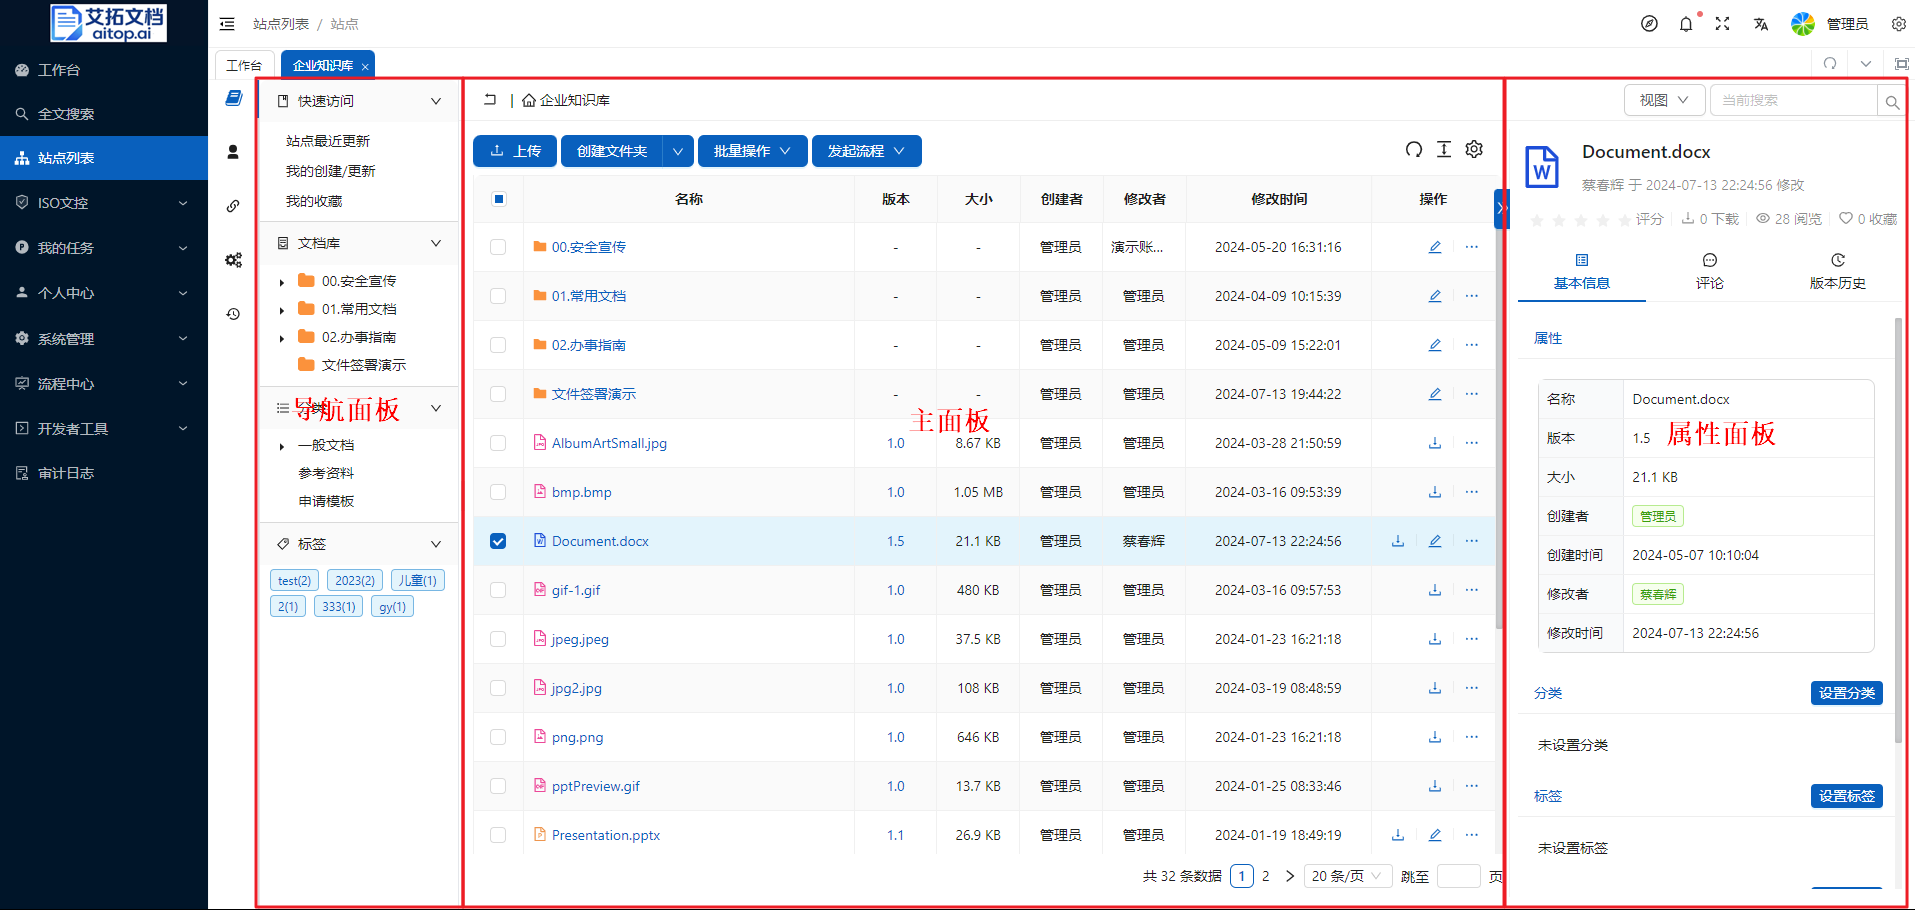Click the 上传 button
This screenshot has height=910, width=1915.
coord(515,151)
